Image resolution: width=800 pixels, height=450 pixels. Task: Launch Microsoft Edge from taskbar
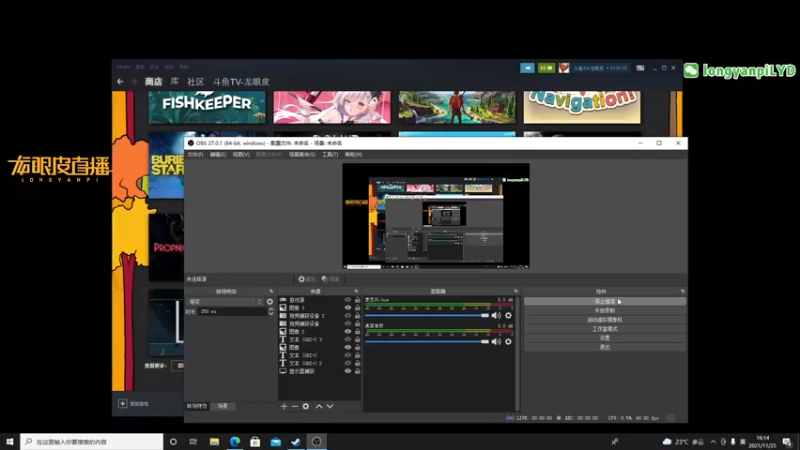click(x=235, y=441)
